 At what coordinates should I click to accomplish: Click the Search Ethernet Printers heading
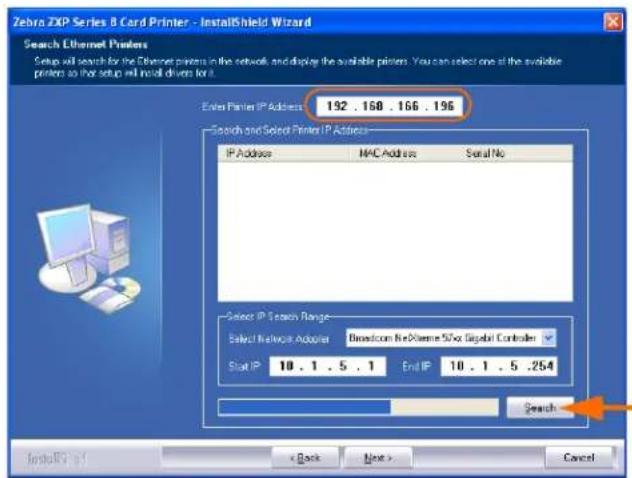[85, 44]
